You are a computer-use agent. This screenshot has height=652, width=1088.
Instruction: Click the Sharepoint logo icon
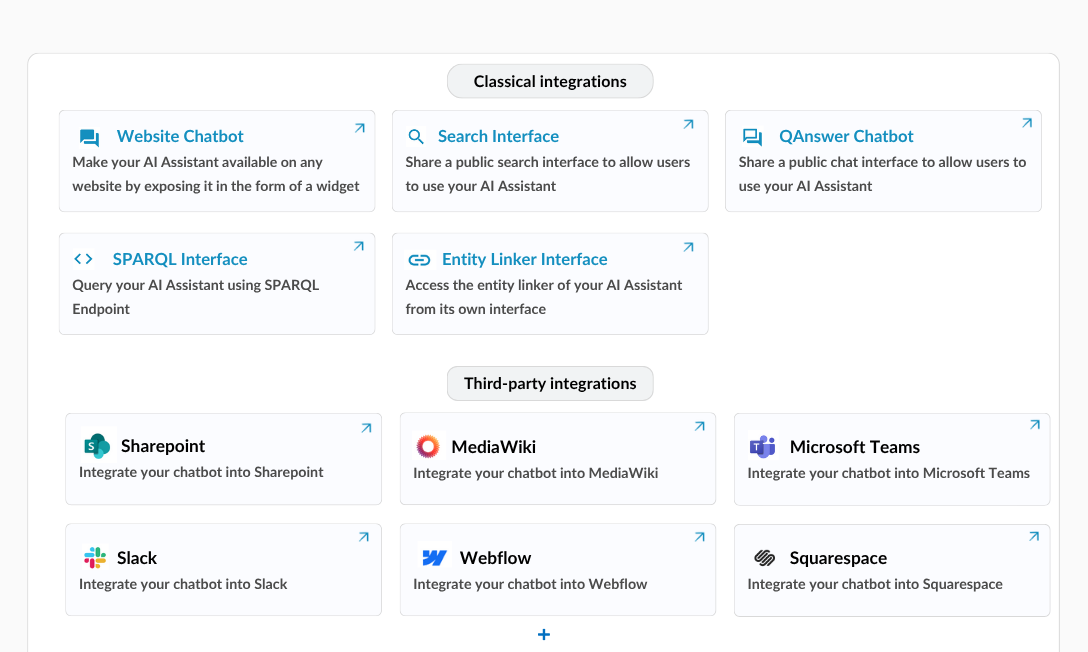(x=94, y=446)
